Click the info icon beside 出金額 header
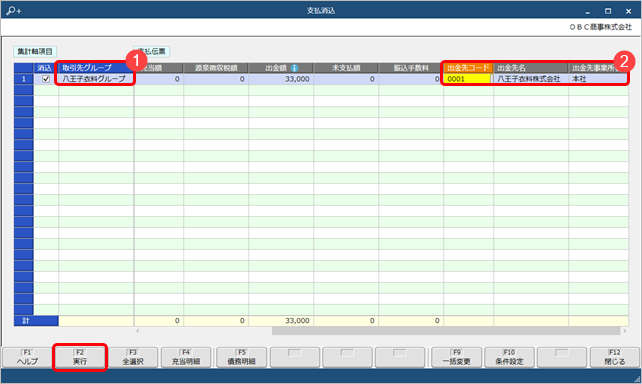Viewport: 642px width, 384px height. 294,68
